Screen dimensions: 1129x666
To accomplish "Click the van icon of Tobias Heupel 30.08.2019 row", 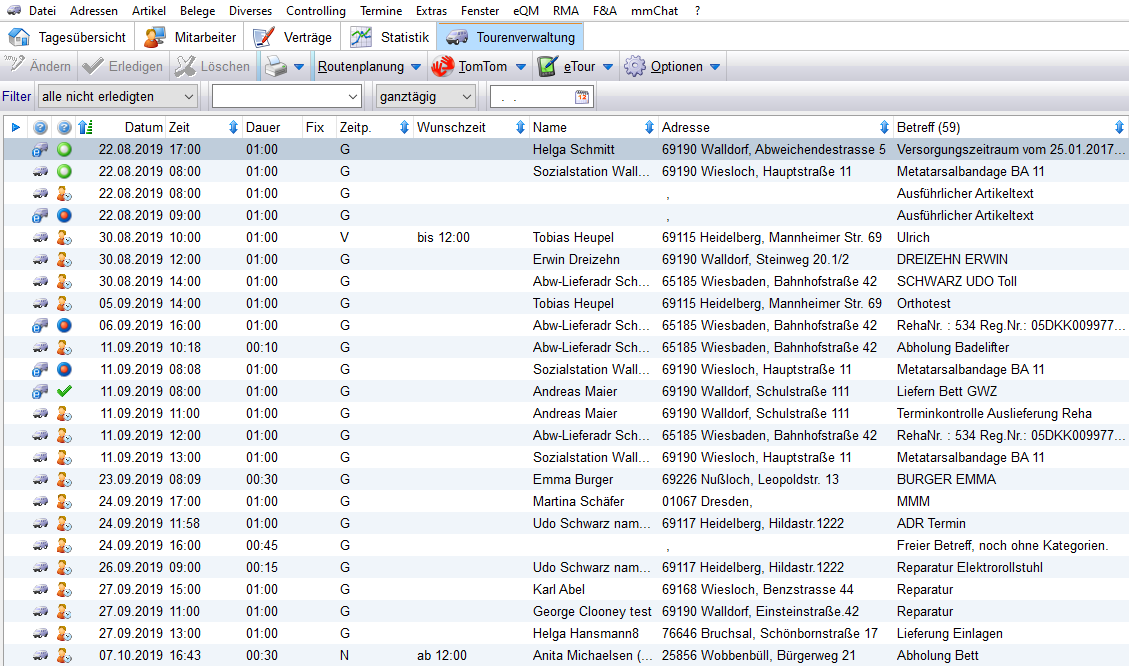I will coord(40,237).
